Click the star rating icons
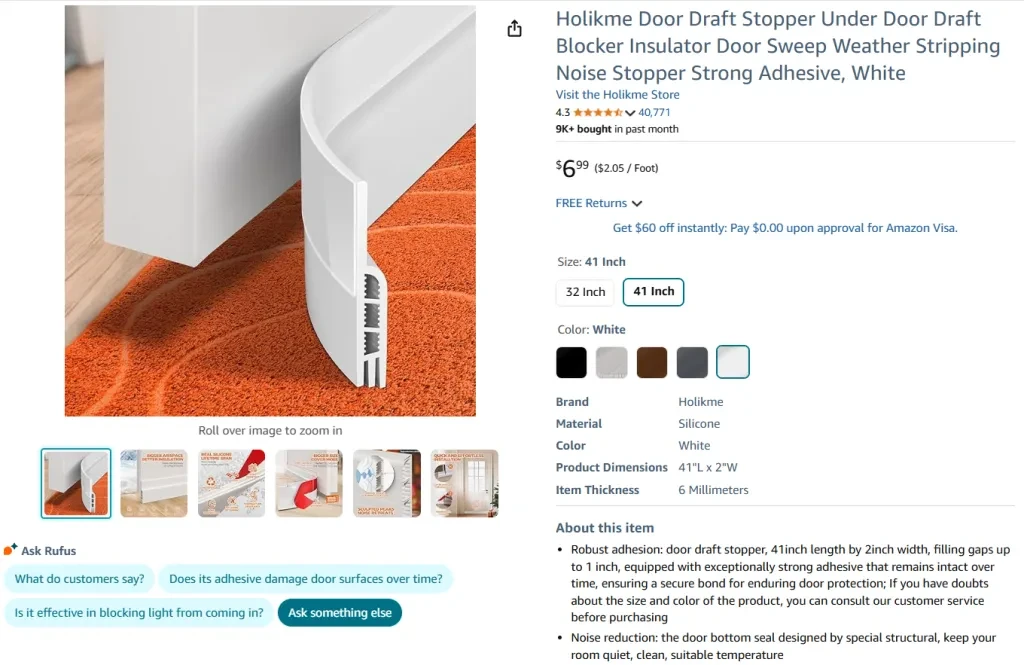1024x665 pixels. pyautogui.click(x=598, y=112)
